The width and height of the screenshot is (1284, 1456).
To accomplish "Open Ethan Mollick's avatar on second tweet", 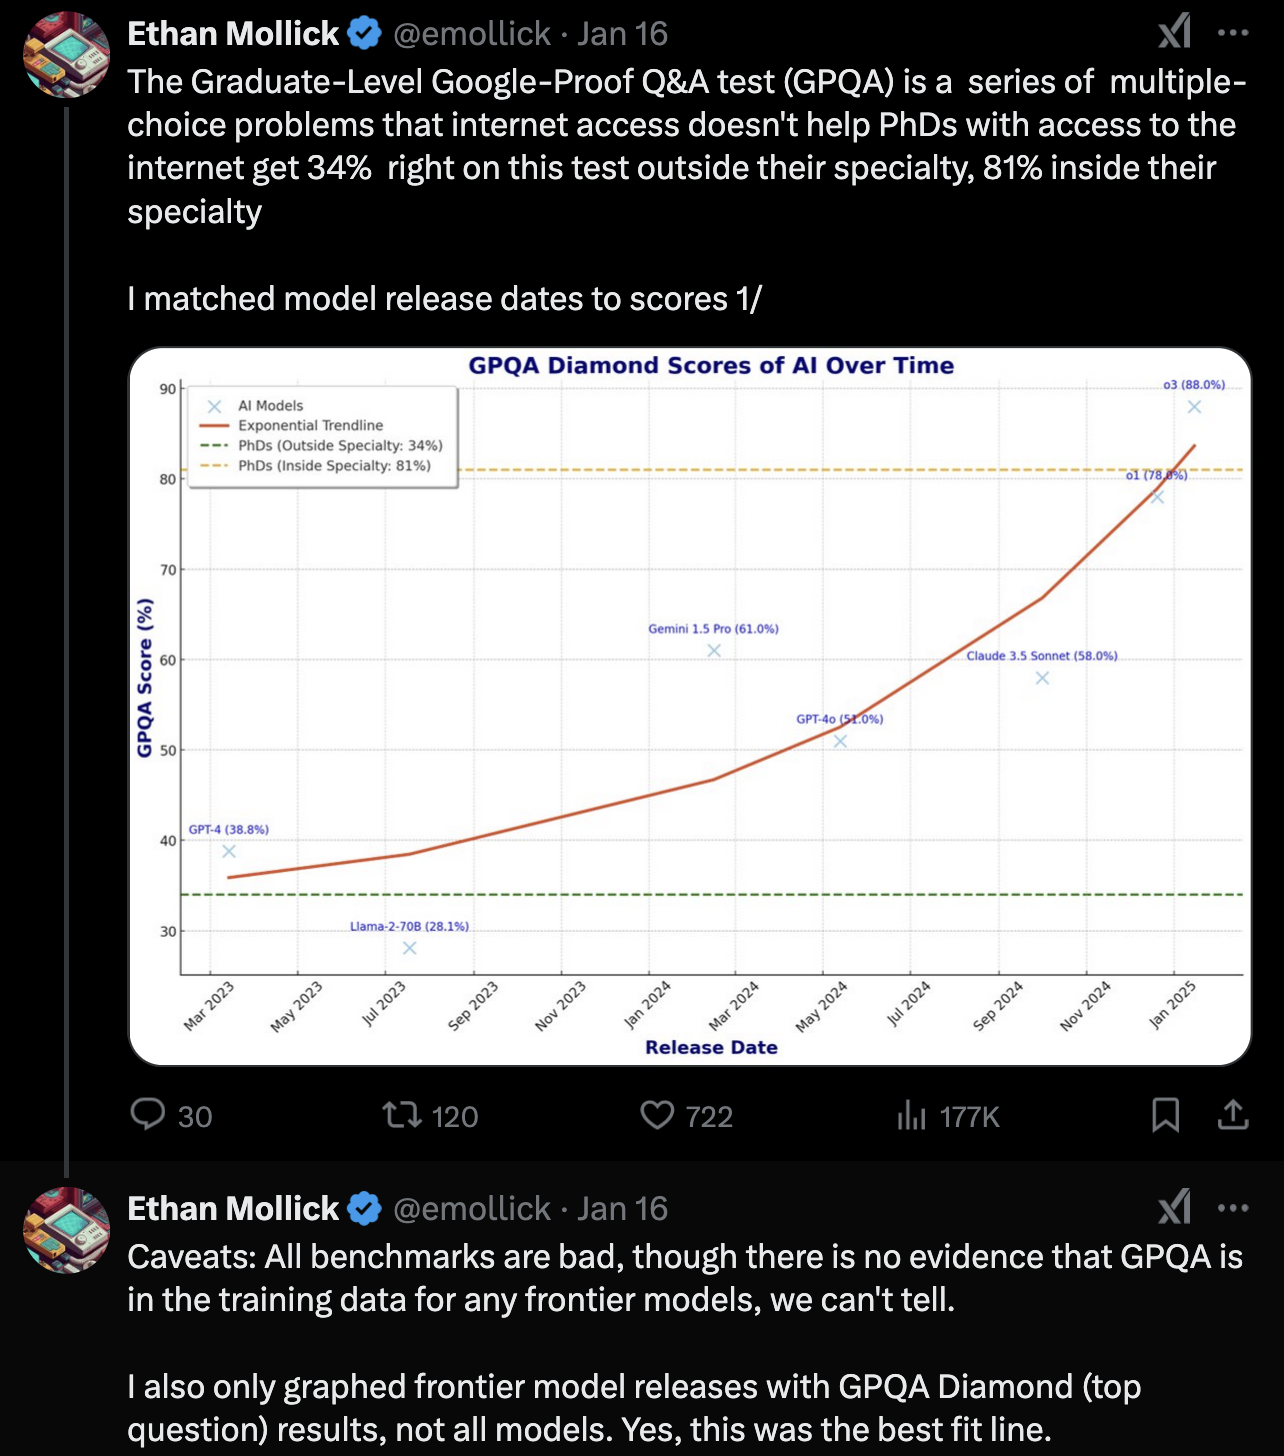I will [x=67, y=1229].
